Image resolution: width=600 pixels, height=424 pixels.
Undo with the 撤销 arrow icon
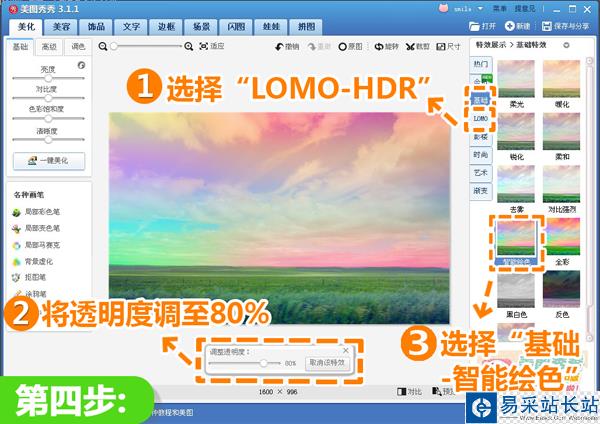coord(279,47)
